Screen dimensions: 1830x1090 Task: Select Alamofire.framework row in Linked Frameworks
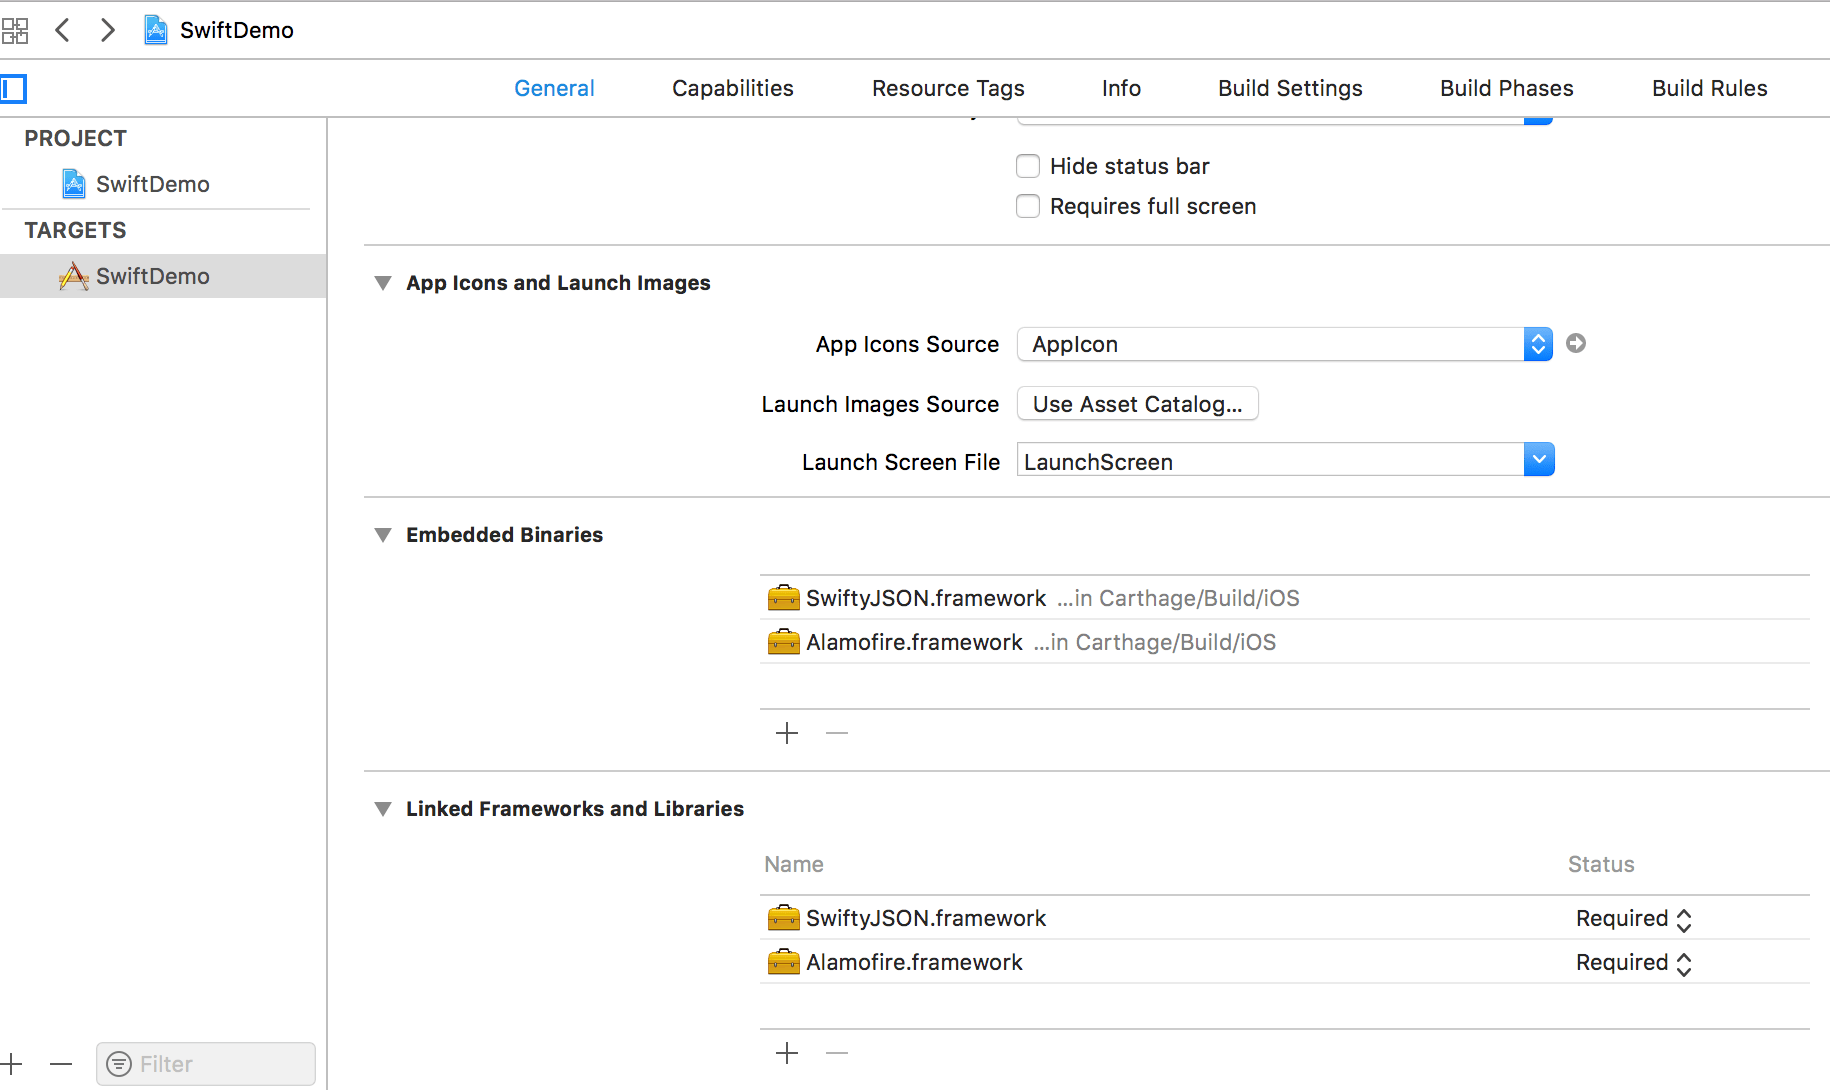(x=1284, y=962)
